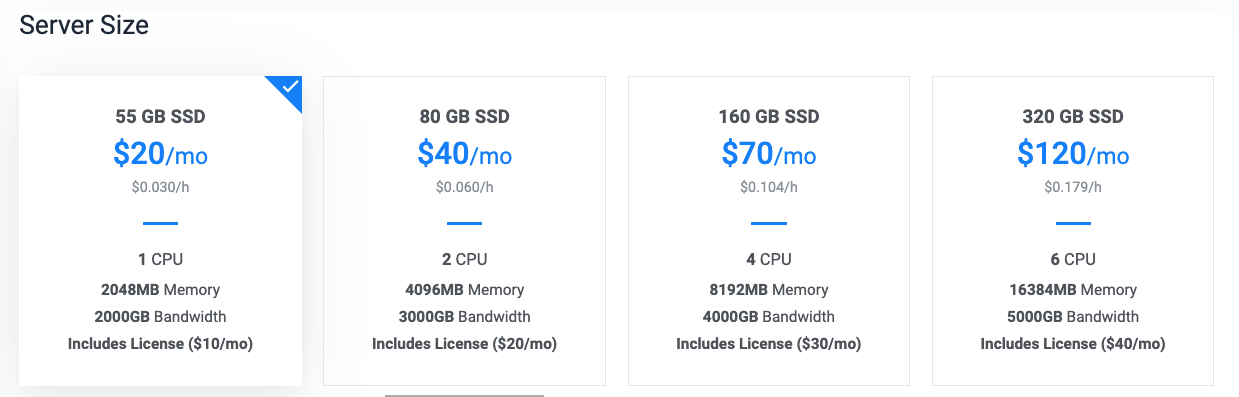The width and height of the screenshot is (1239, 397).
Task: Click the 5000GB Bandwidth line
Action: pos(1073,317)
